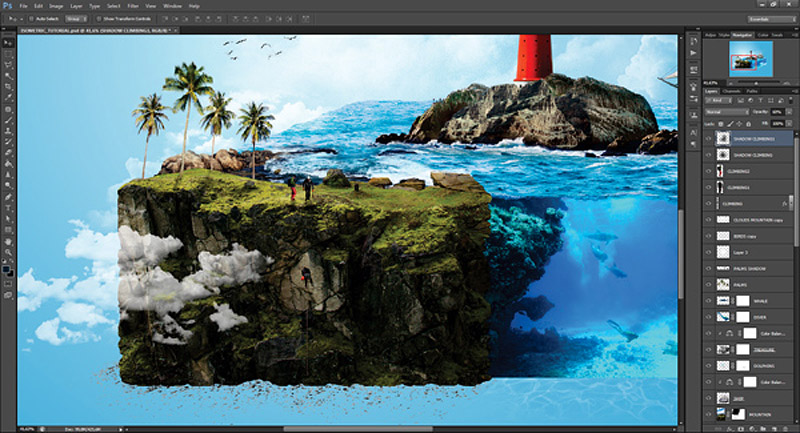Open the History panel icon
Screen dimensions: 800x433
coord(693,41)
